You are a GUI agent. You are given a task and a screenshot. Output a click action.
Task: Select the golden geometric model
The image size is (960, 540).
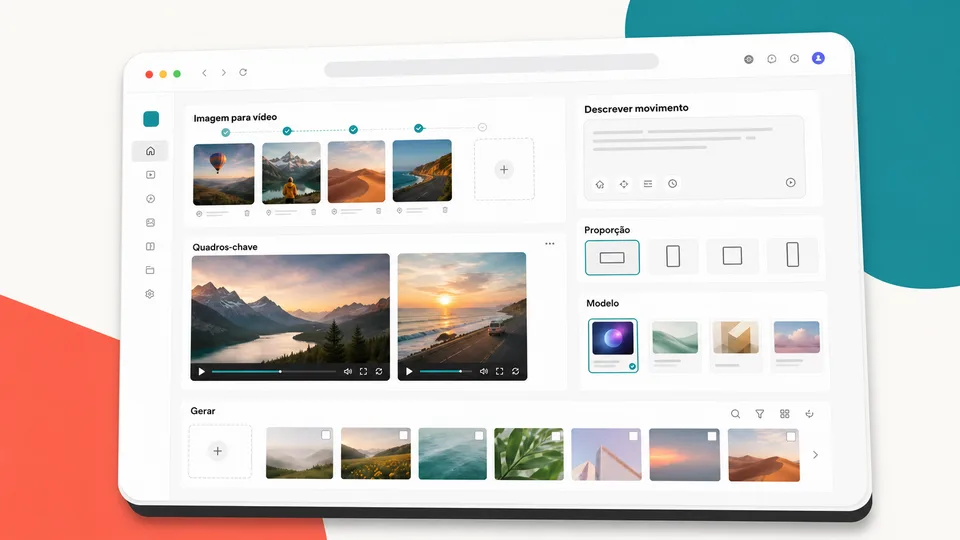click(735, 345)
